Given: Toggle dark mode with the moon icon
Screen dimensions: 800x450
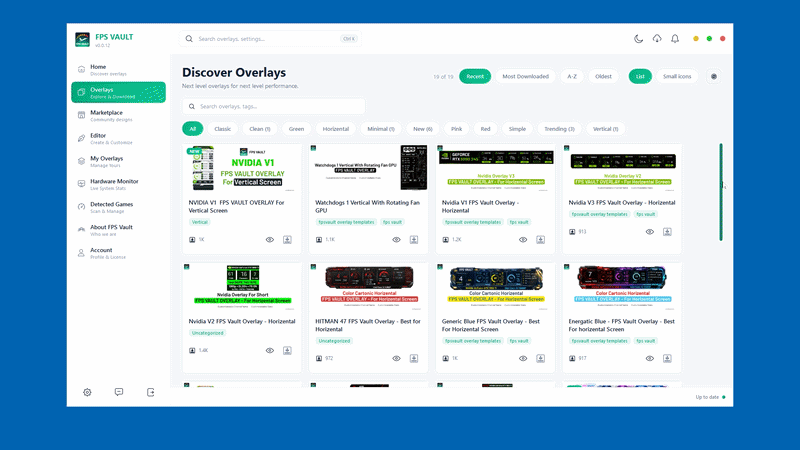Looking at the screenshot, I should point(638,39).
